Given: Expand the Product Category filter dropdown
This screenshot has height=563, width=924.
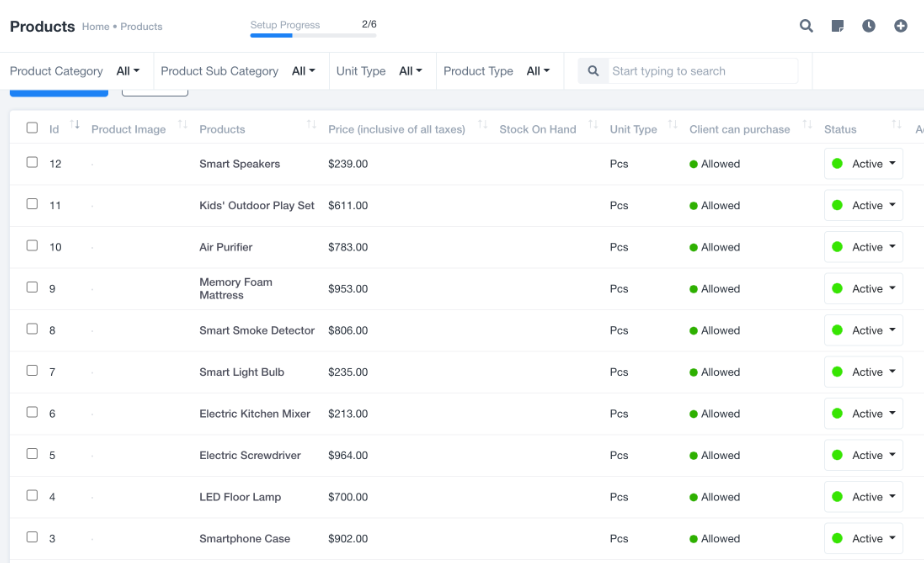Looking at the screenshot, I should [x=128, y=71].
